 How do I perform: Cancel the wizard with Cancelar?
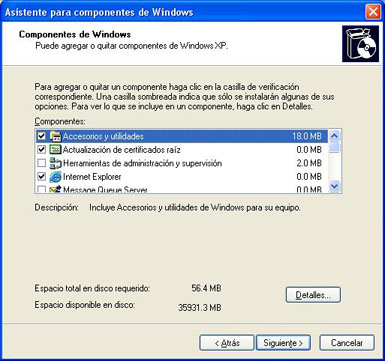tap(347, 343)
